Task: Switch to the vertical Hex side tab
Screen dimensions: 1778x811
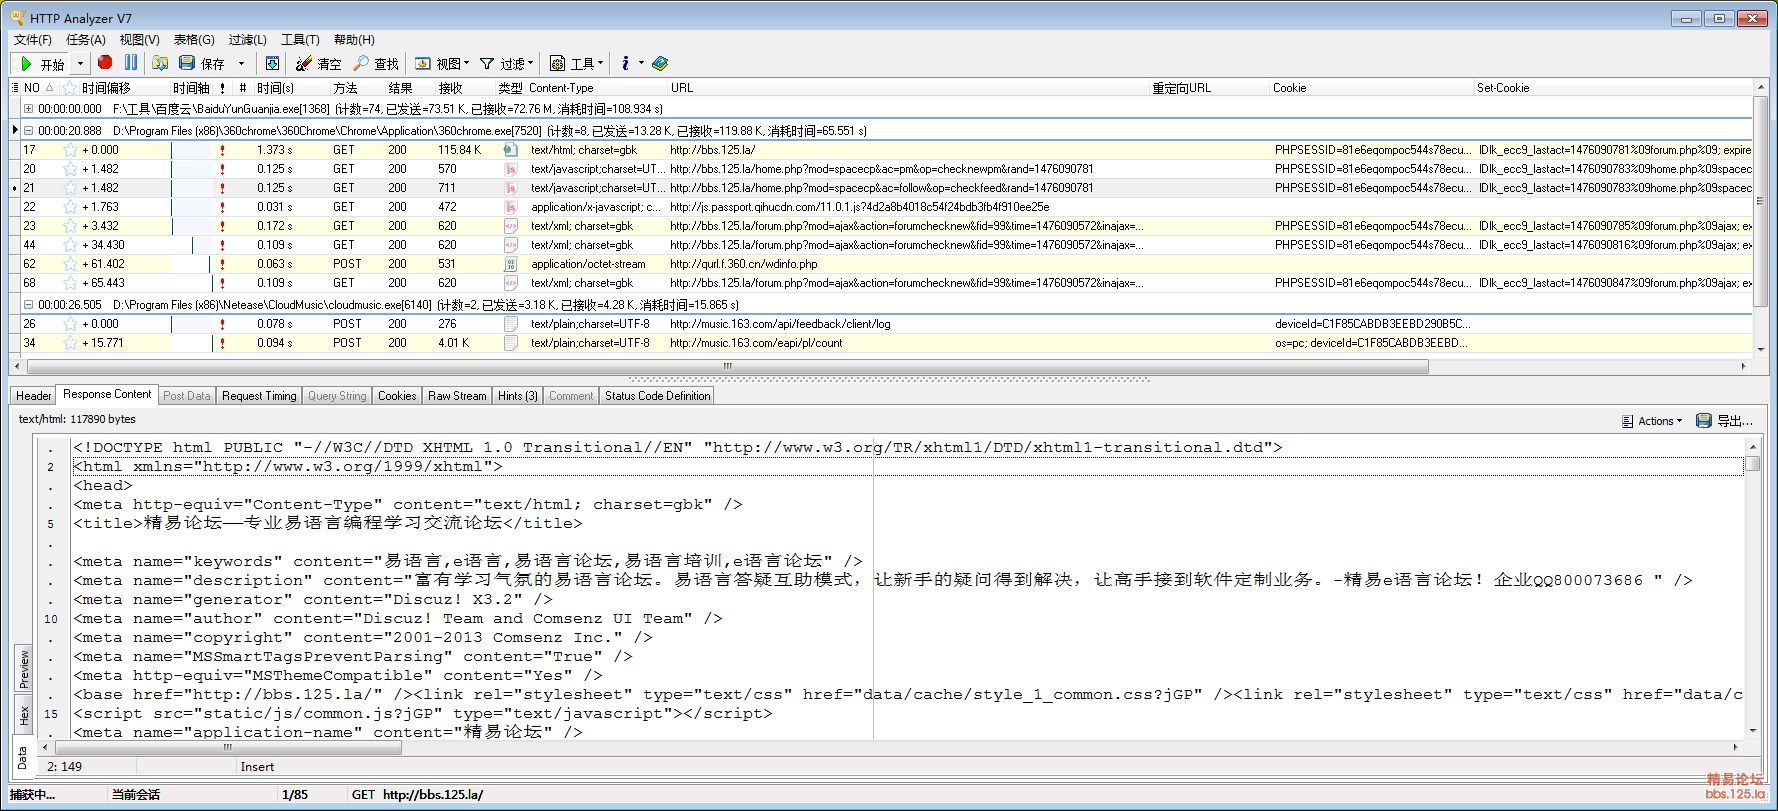Action: point(23,715)
